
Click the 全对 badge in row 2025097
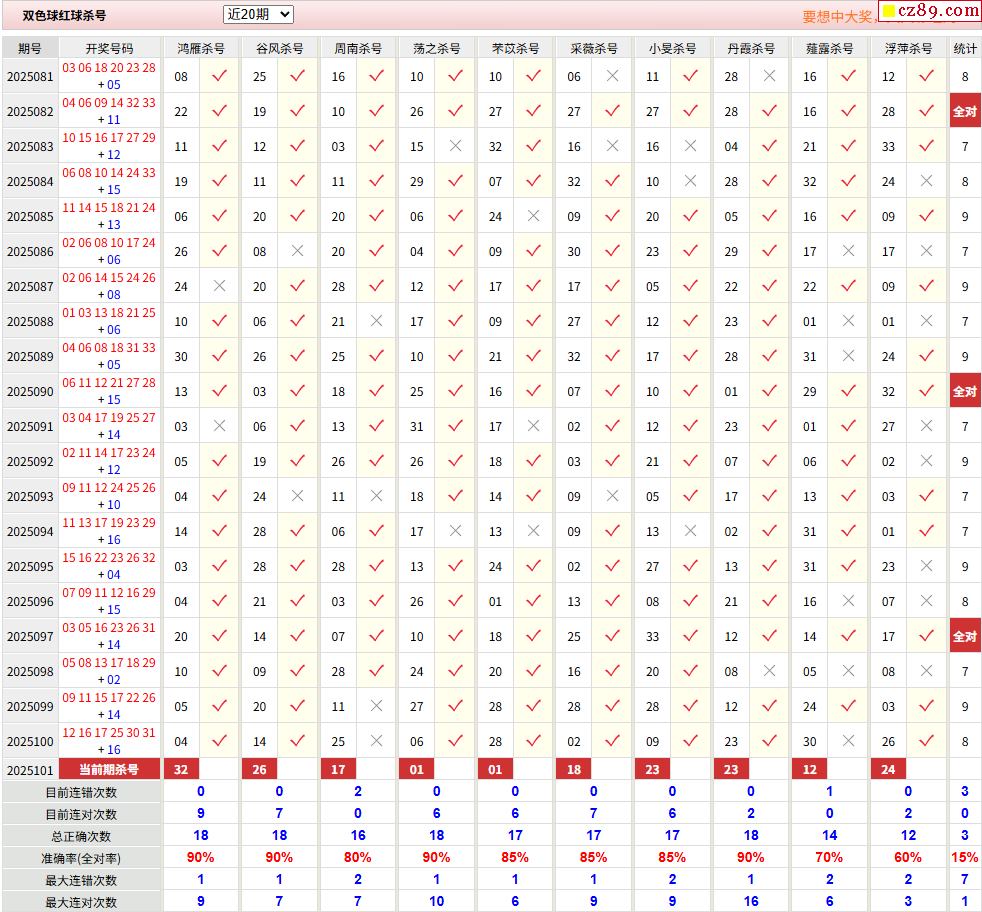click(x=965, y=636)
